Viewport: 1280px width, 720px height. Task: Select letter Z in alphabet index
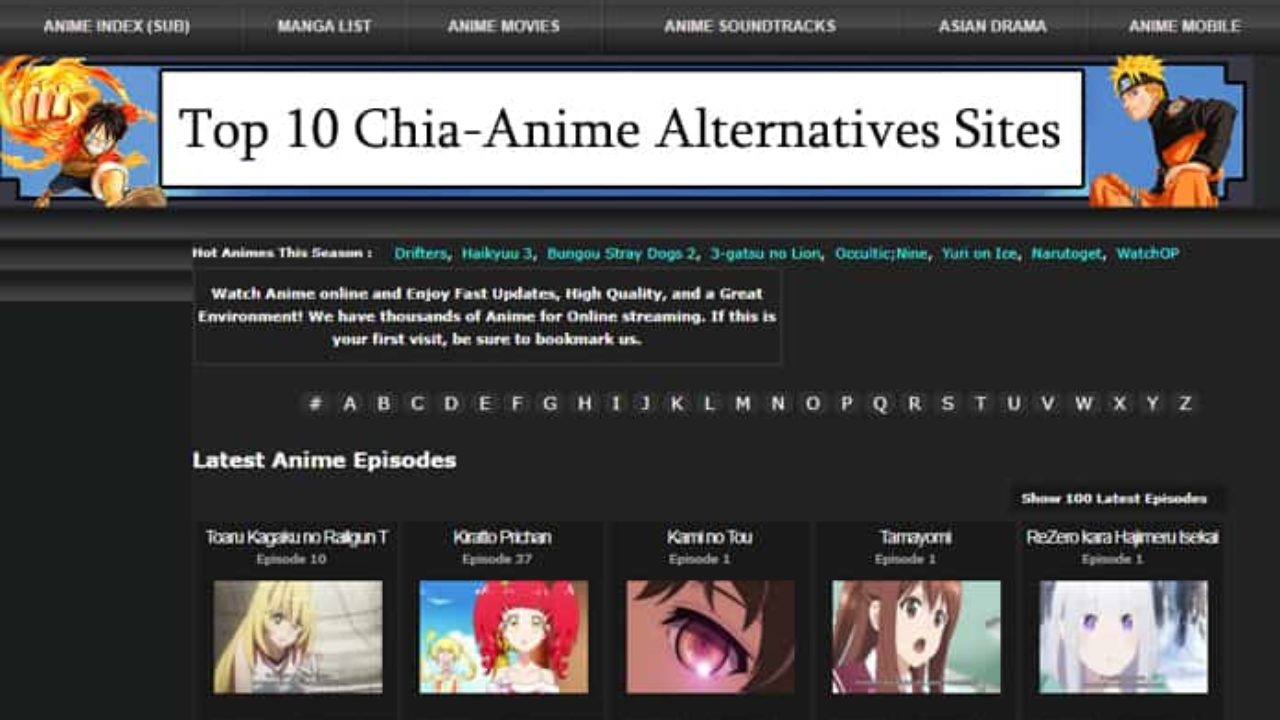click(1185, 404)
